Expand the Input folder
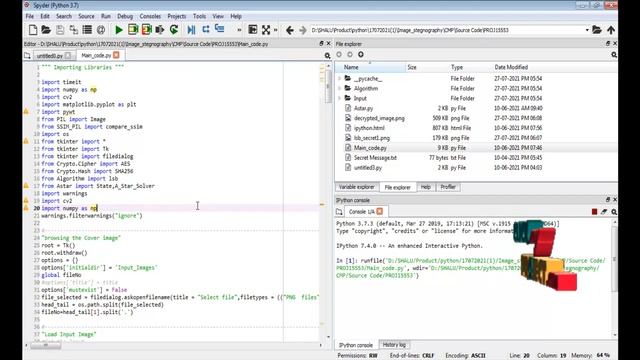 pyautogui.click(x=339, y=98)
